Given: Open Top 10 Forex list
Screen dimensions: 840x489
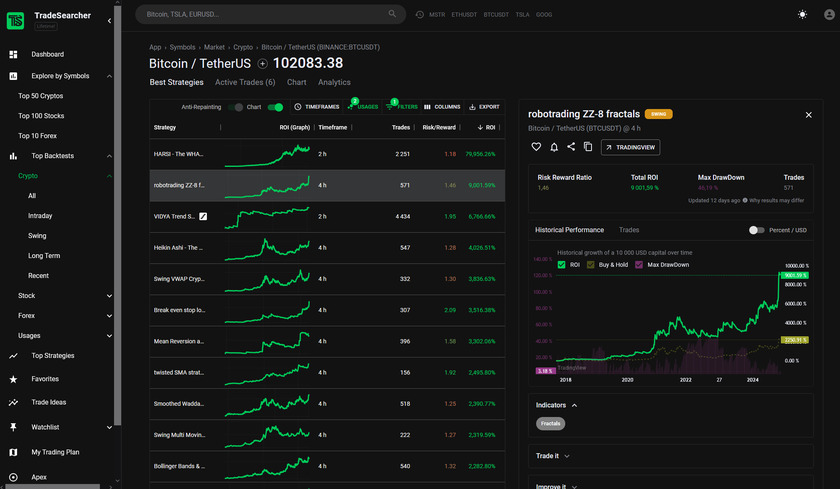Looking at the screenshot, I should [38, 136].
